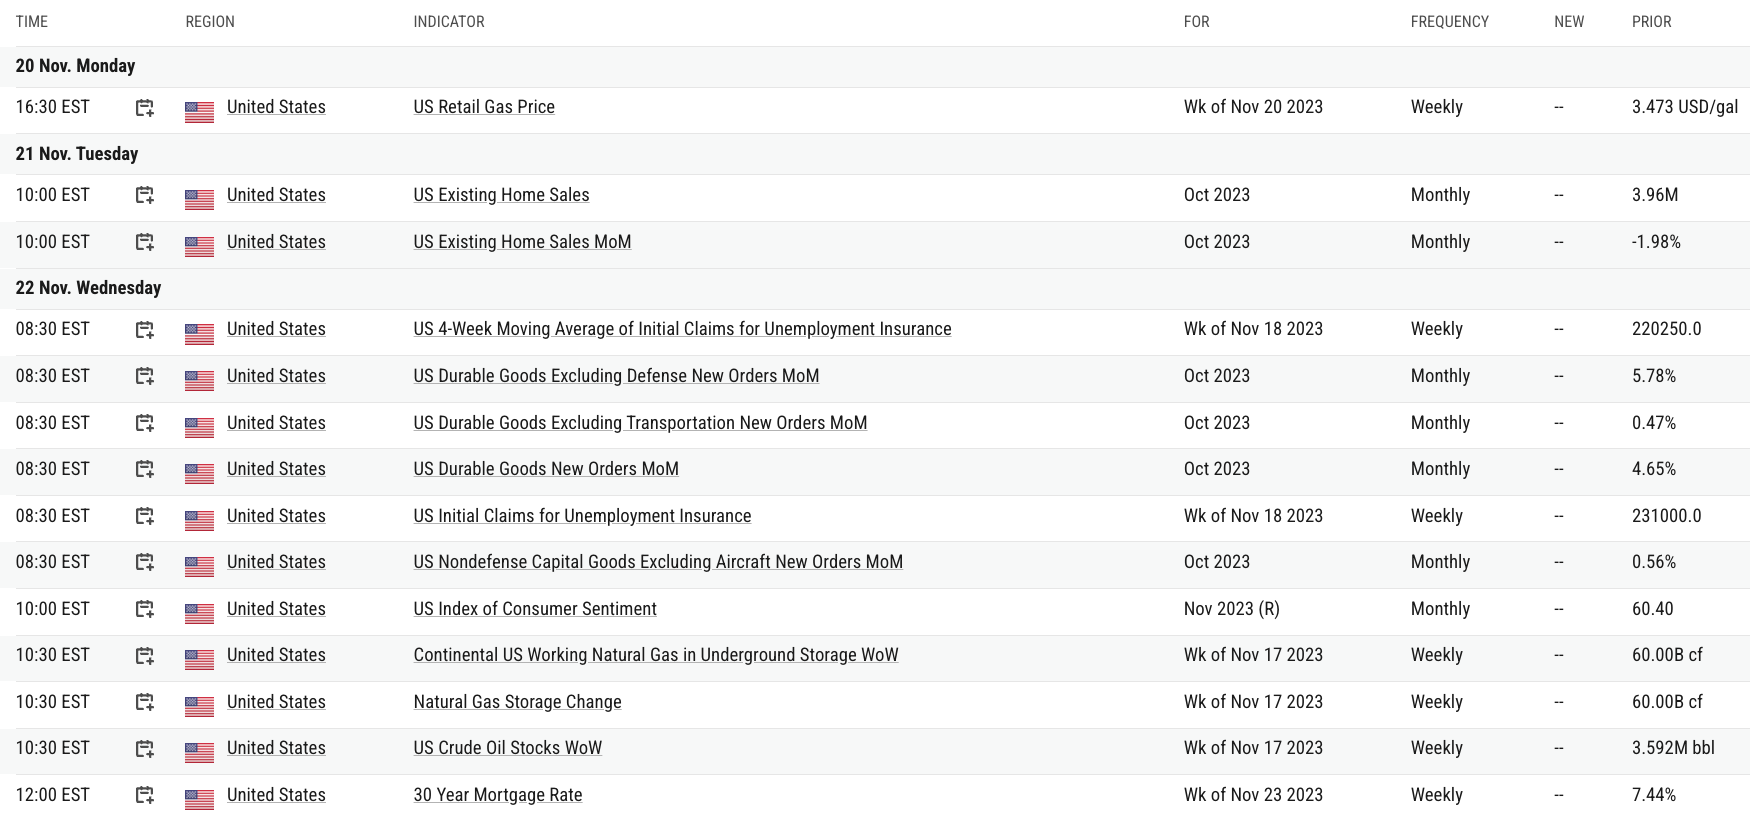Click United States link in Consumer Sentiment row
1750x818 pixels.
coord(276,609)
